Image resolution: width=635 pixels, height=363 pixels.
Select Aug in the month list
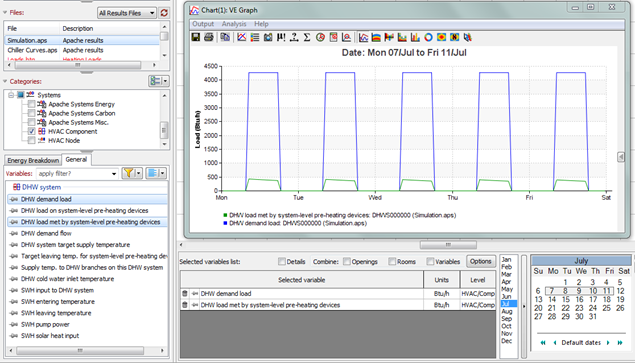click(507, 312)
